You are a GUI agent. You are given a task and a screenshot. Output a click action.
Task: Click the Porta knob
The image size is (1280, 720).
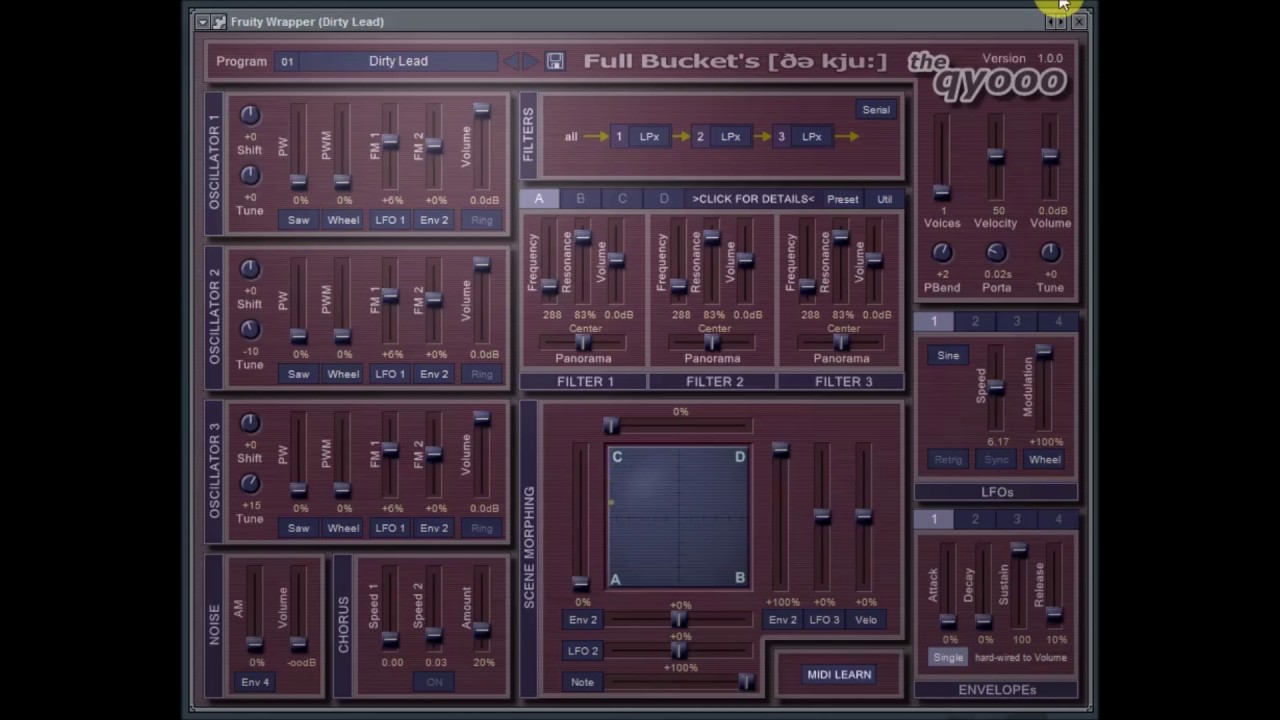995,253
